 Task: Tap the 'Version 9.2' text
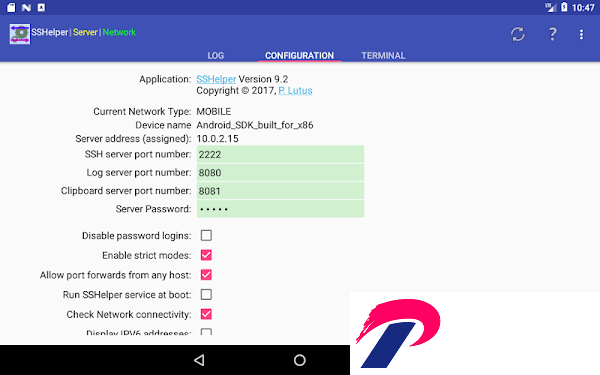(263, 79)
